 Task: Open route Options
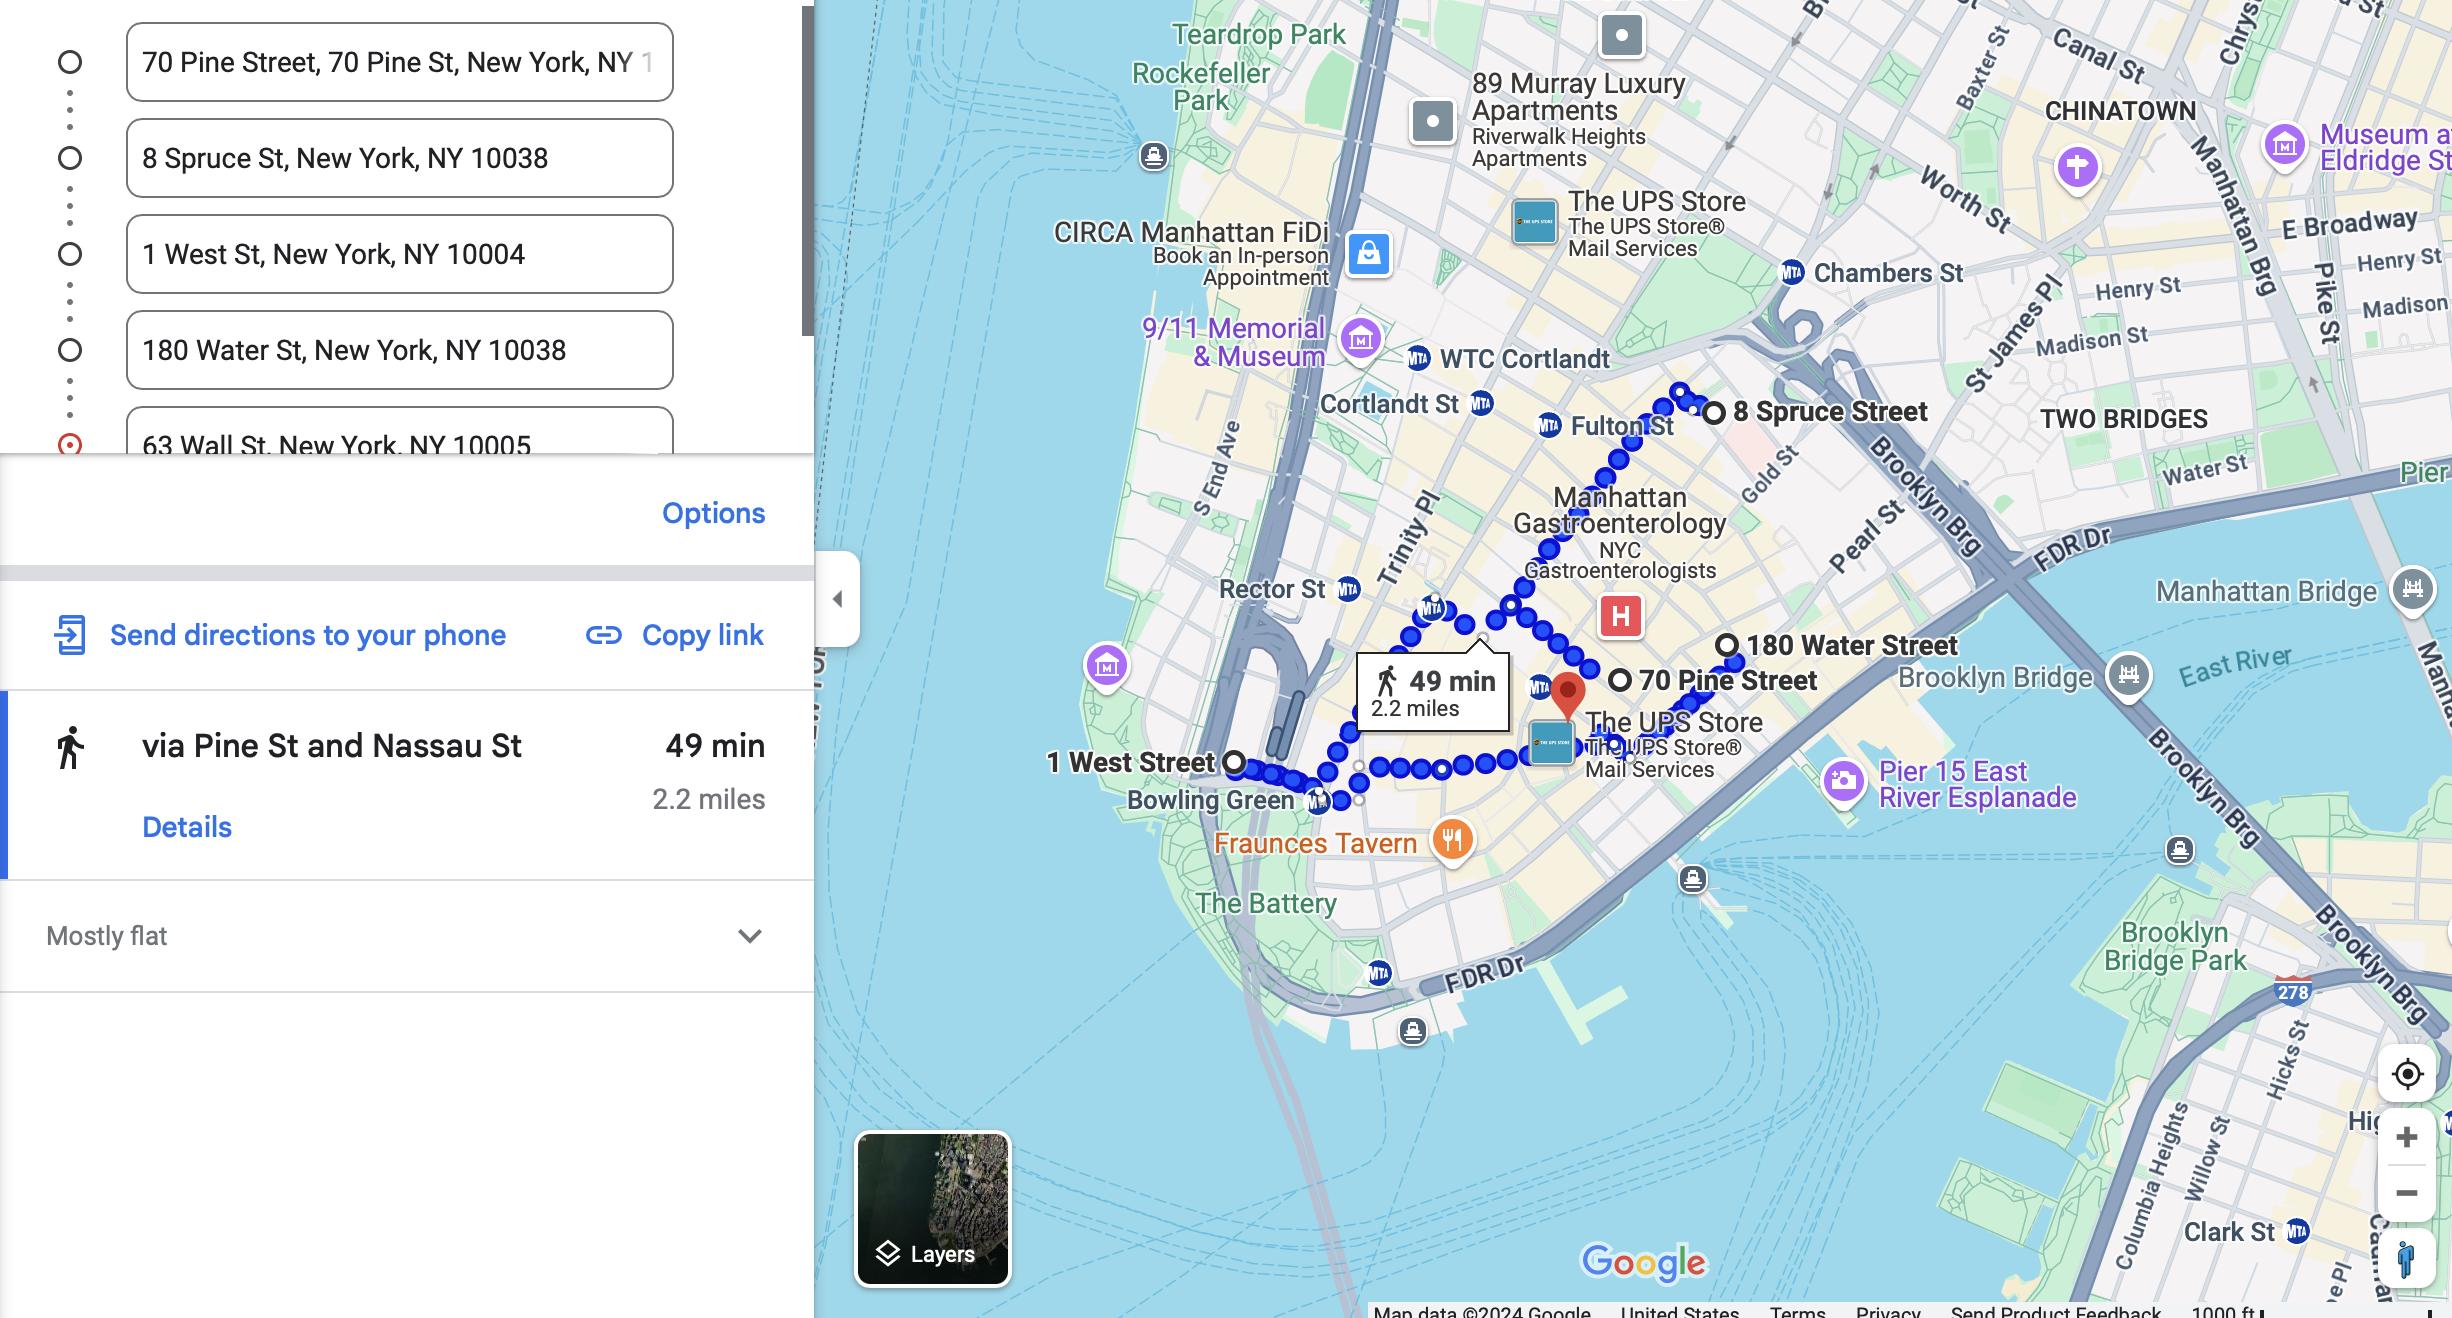713,513
